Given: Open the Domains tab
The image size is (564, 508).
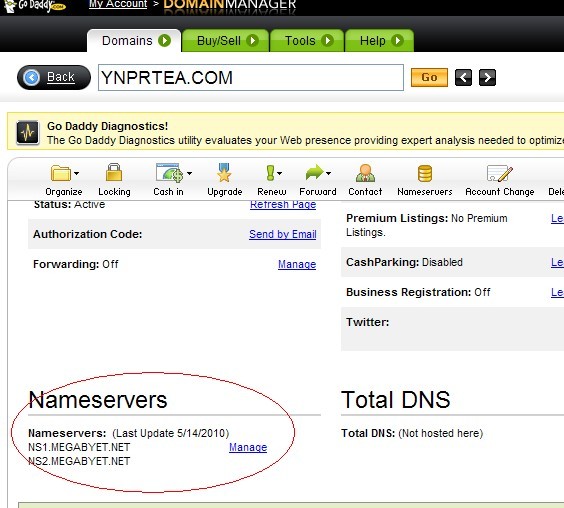Looking at the screenshot, I should 134,41.
